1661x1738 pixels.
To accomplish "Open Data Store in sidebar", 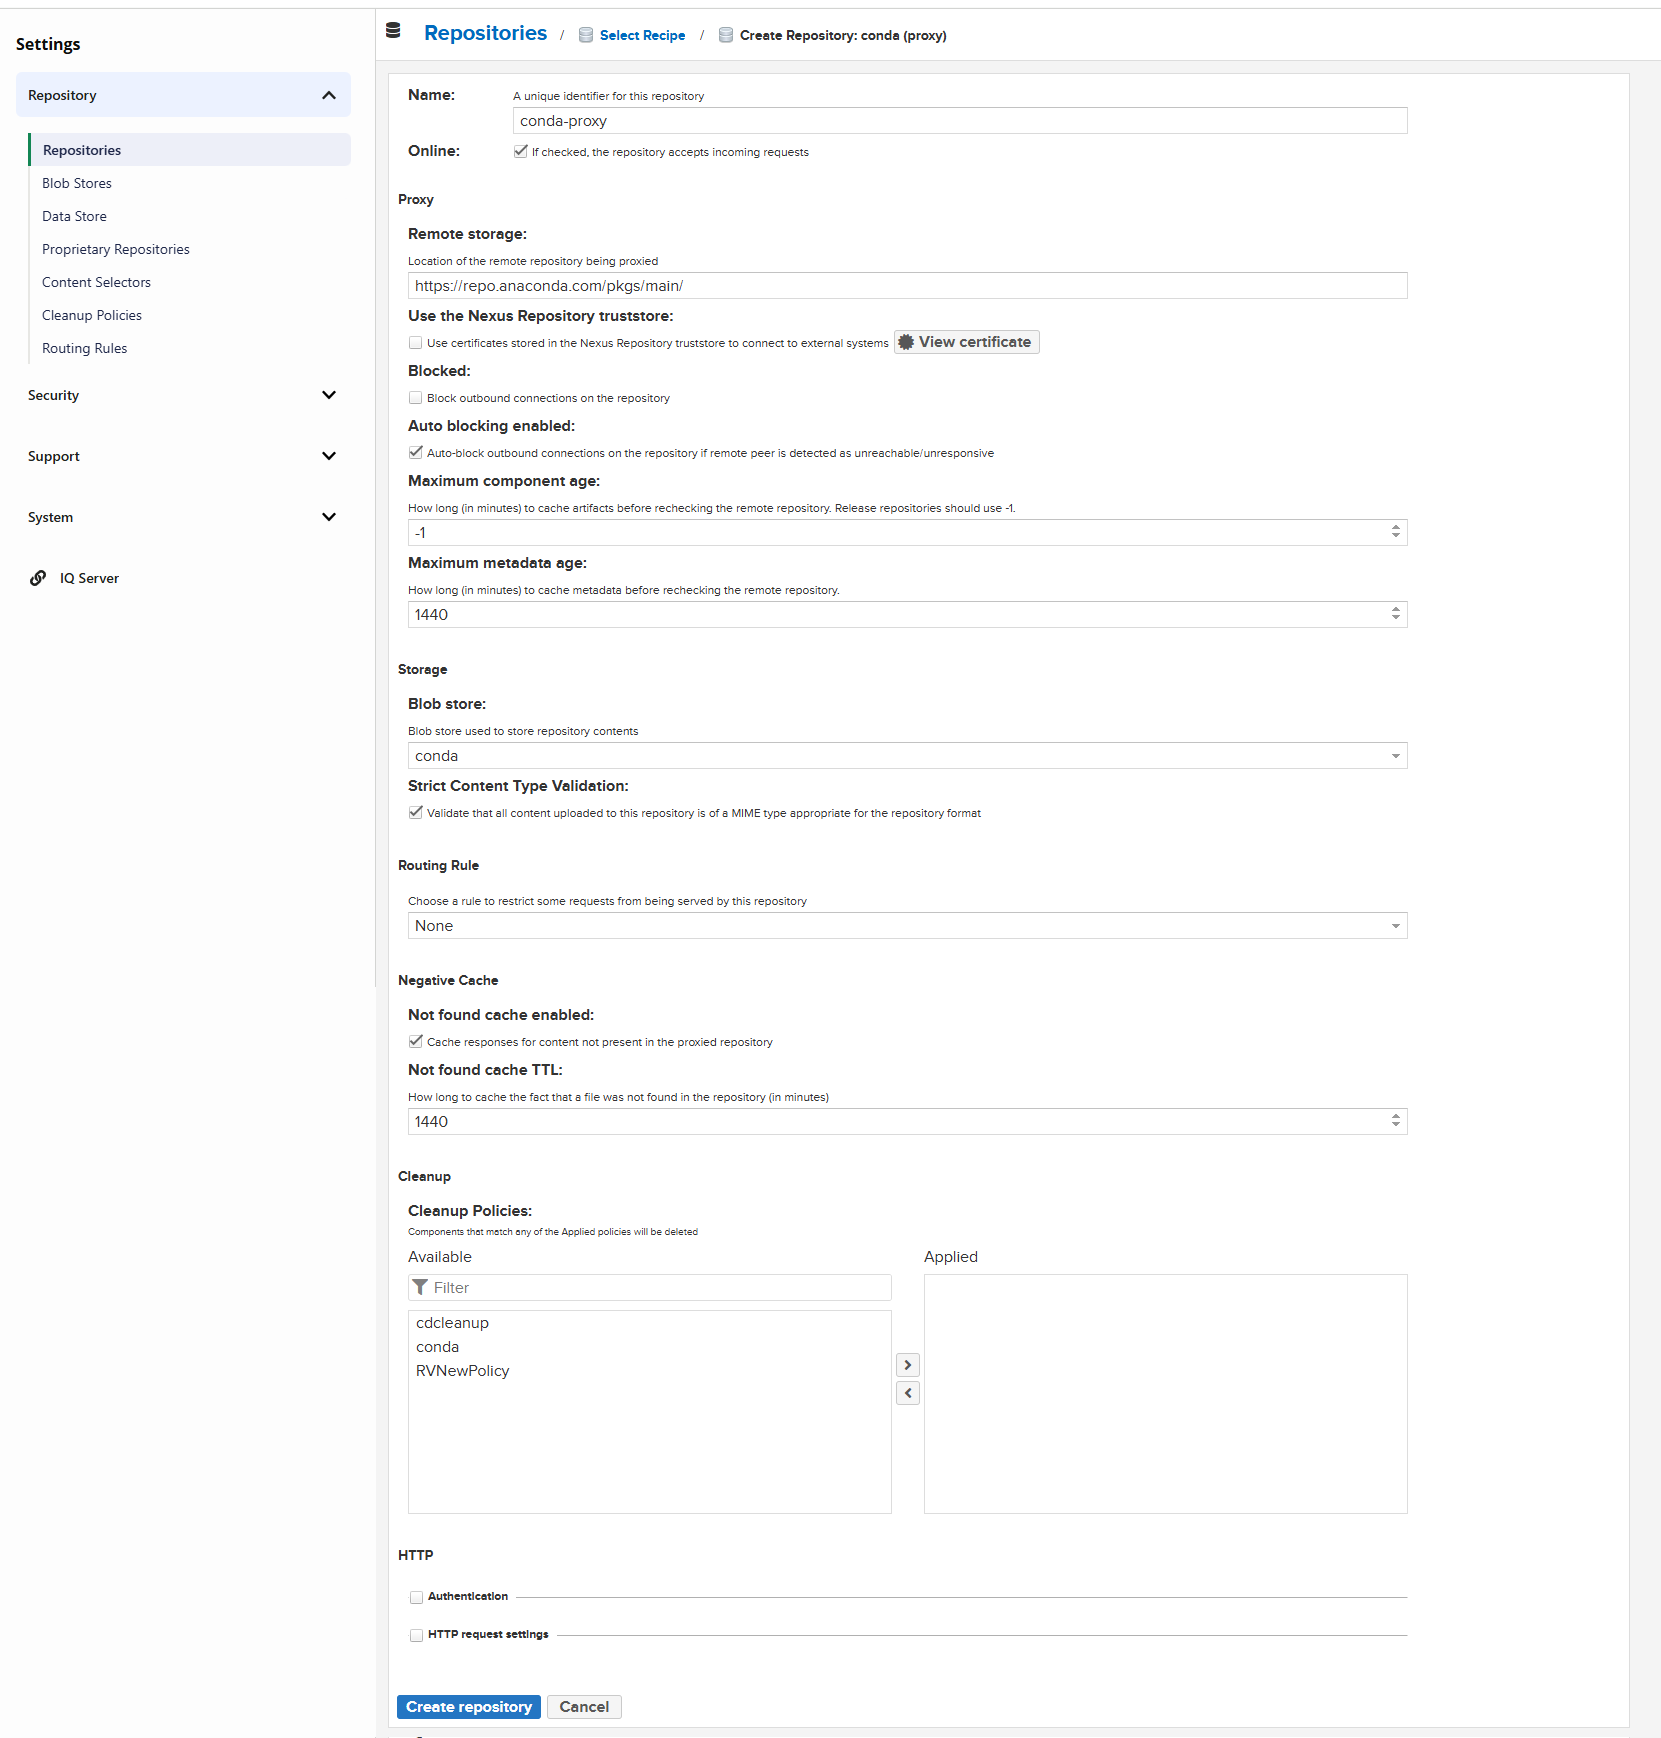I will [x=74, y=216].
